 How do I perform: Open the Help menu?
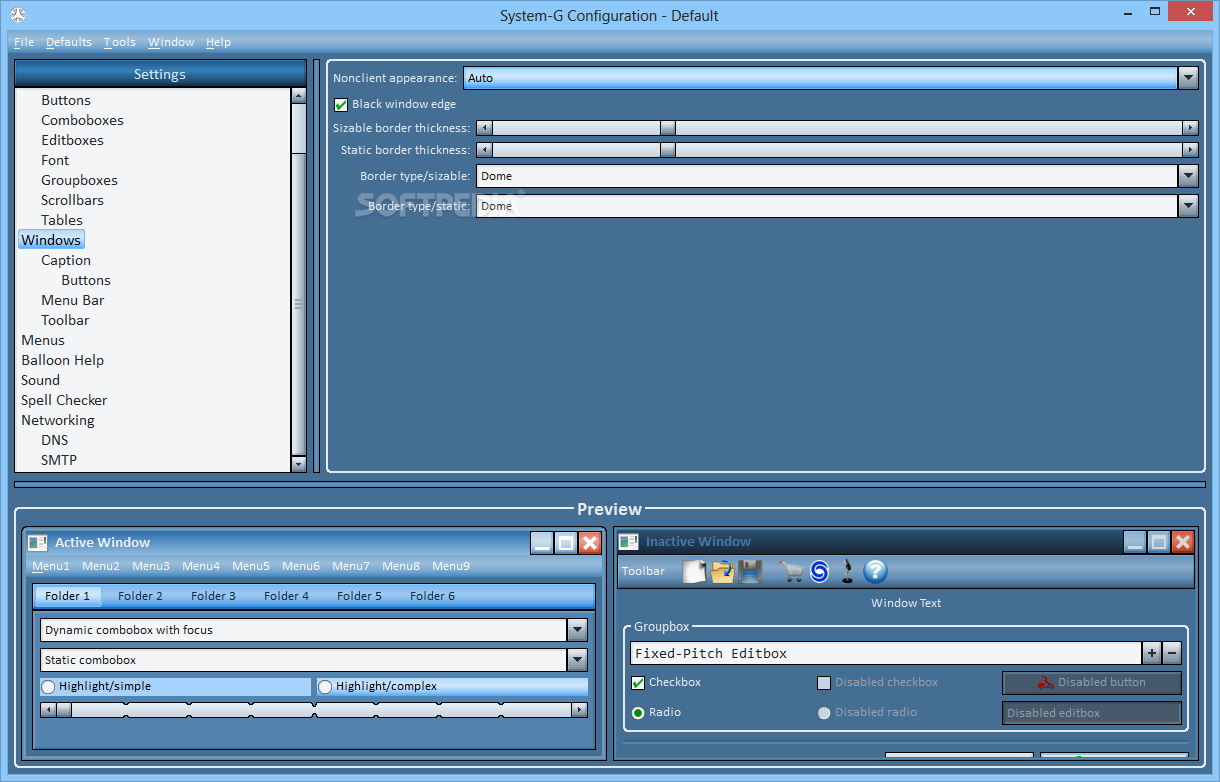coord(218,42)
